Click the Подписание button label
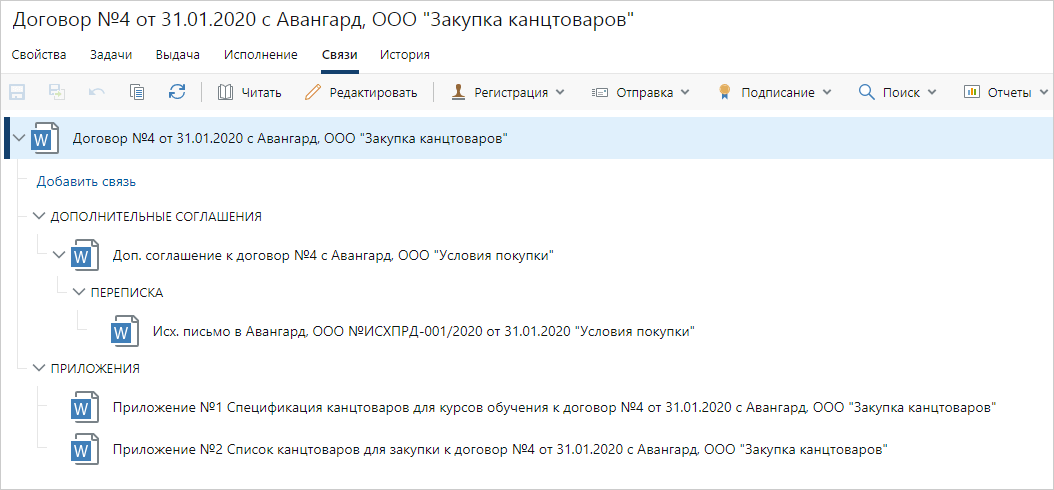The height and width of the screenshot is (490, 1054). pos(778,93)
